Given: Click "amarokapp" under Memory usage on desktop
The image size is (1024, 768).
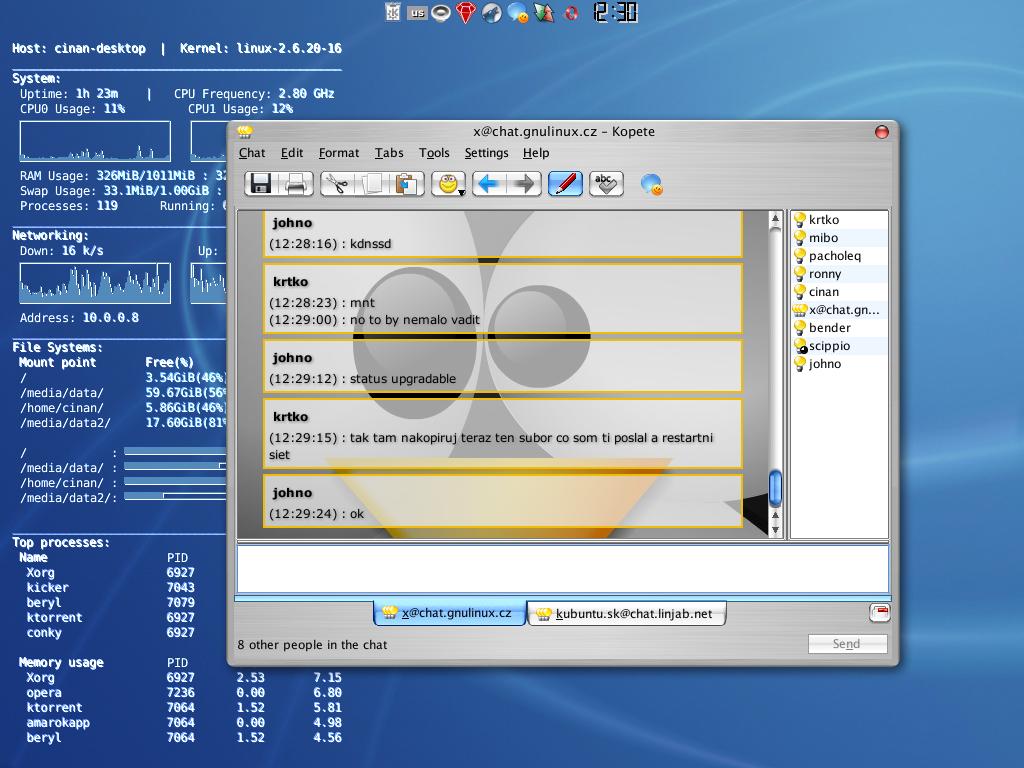Looking at the screenshot, I should tap(58, 723).
